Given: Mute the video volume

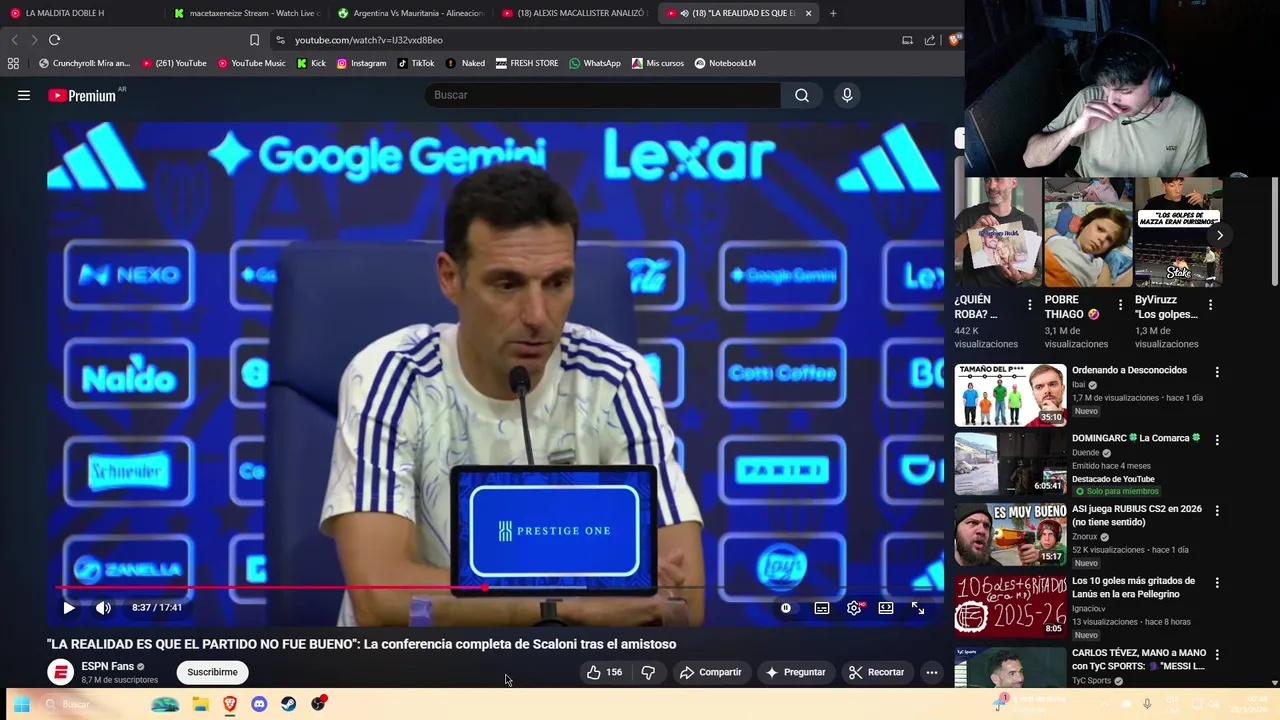Looking at the screenshot, I should point(103,608).
